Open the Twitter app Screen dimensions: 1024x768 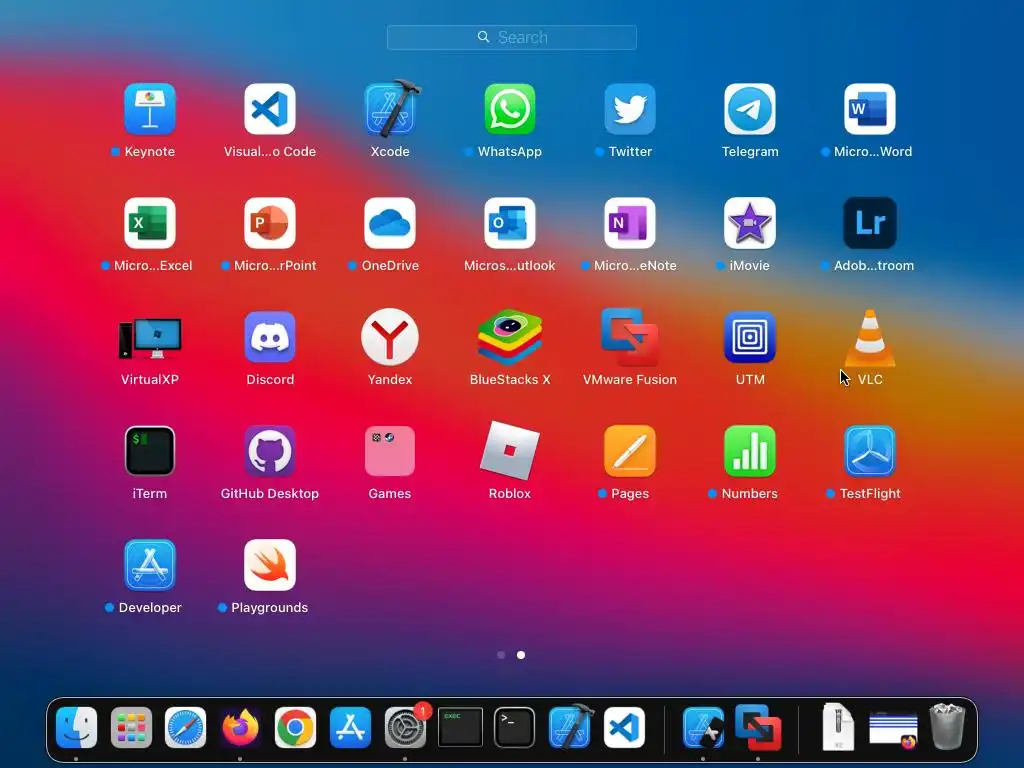(630, 108)
